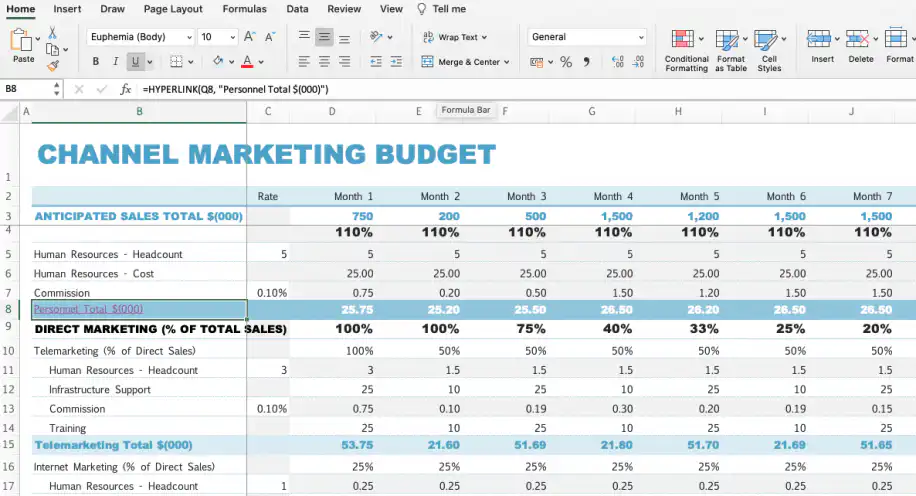This screenshot has height=496, width=916.
Task: Select row 10 header
Action: [x=9, y=351]
